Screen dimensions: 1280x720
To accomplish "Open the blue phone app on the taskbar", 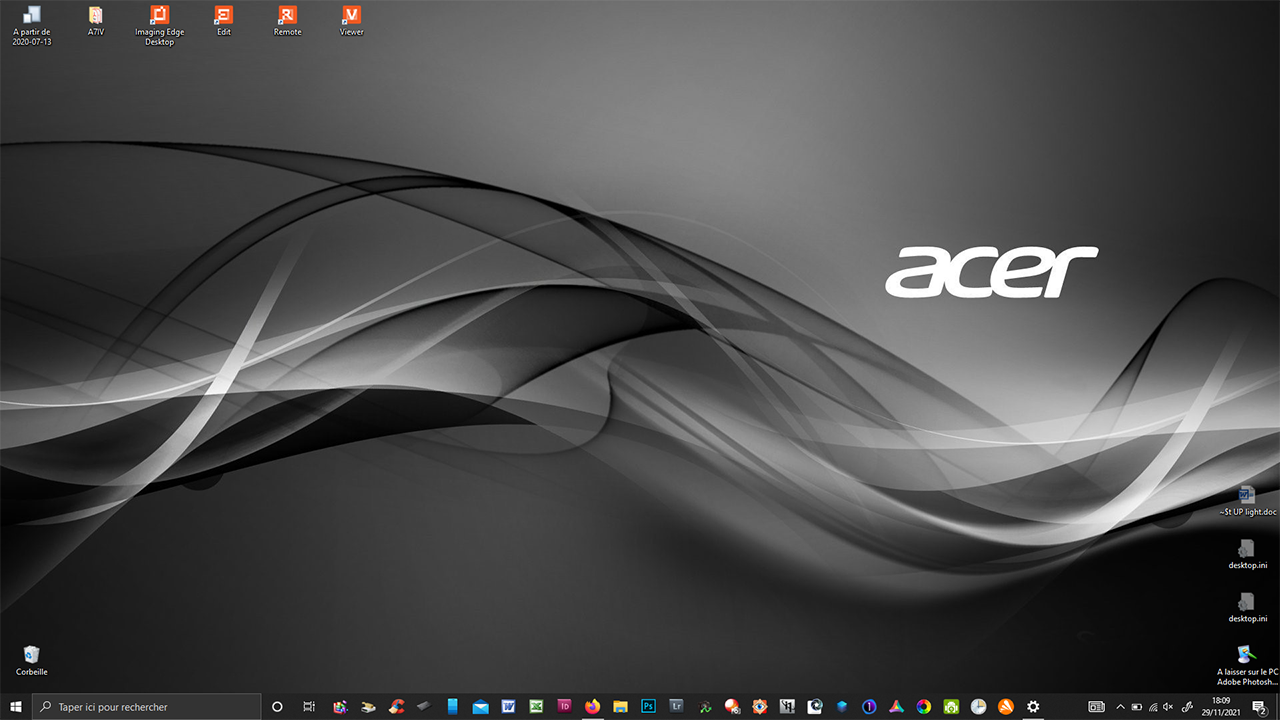I will tap(453, 707).
